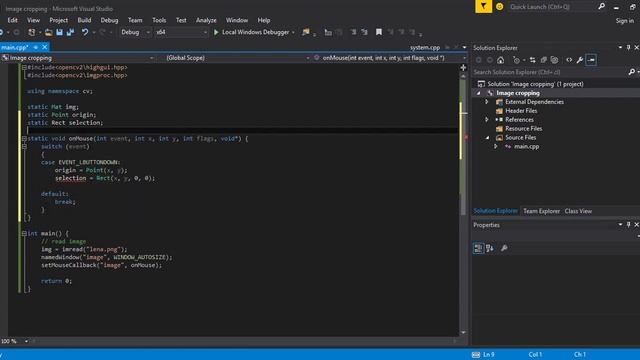This screenshot has width=640, height=360.
Task: Click Local Windows Debugger start button
Action: coord(252,32)
